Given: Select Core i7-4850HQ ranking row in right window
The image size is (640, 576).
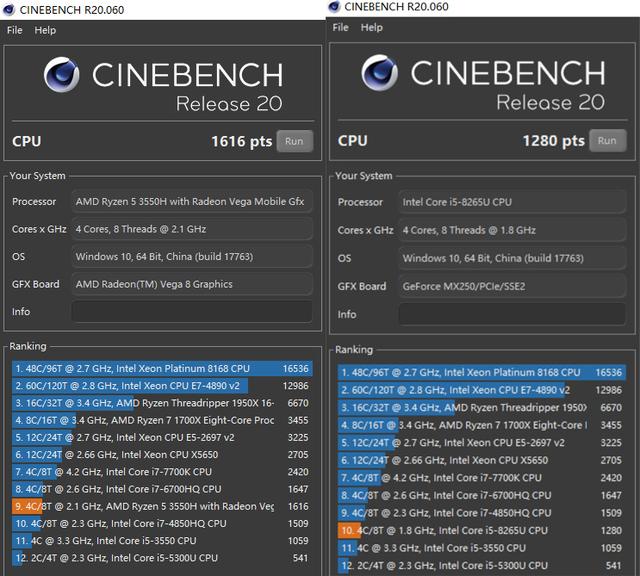Looking at the screenshot, I should (482, 513).
